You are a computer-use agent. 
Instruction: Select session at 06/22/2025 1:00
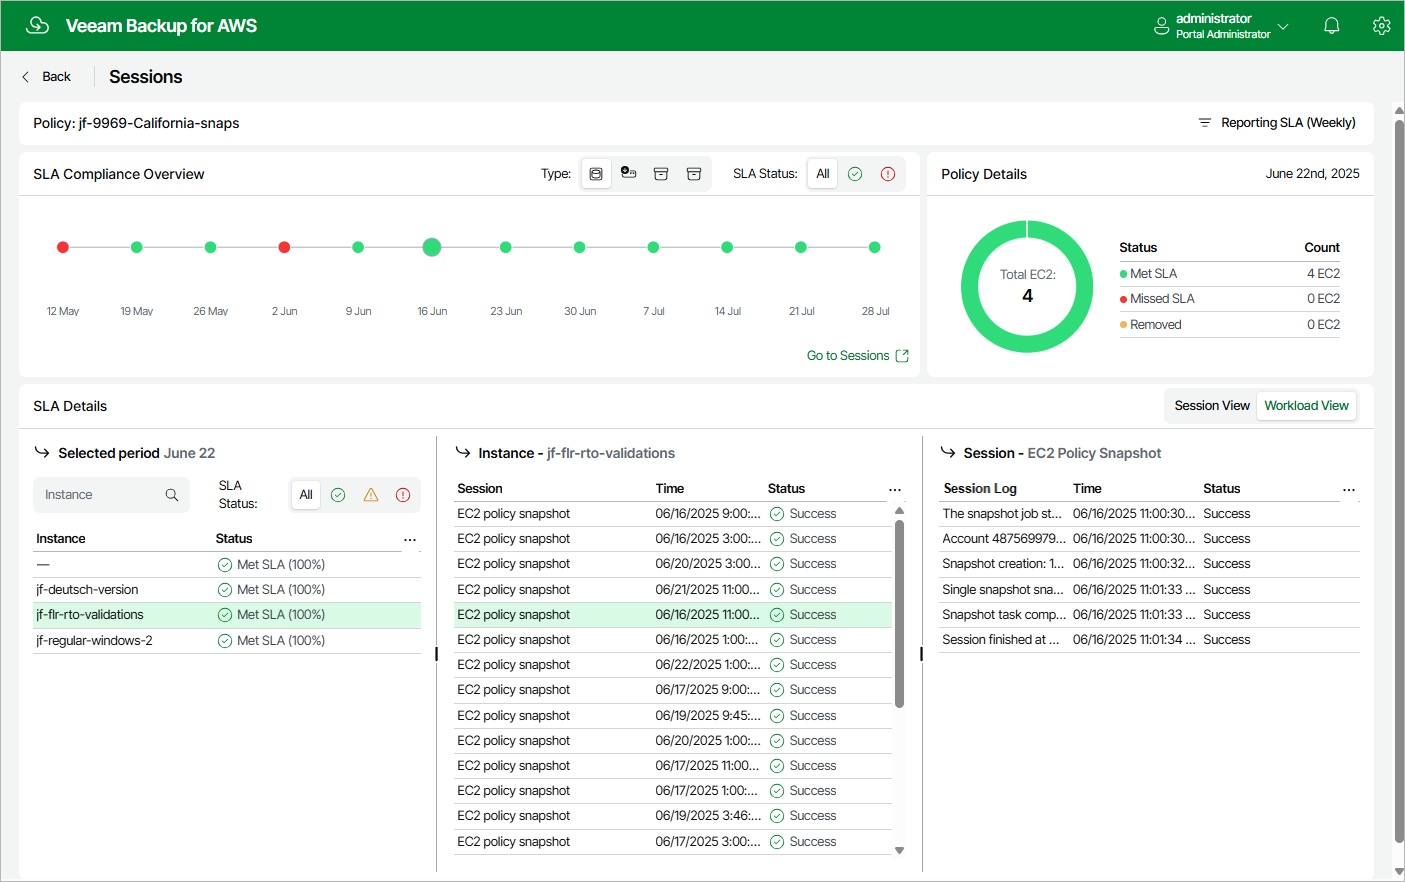pos(673,665)
